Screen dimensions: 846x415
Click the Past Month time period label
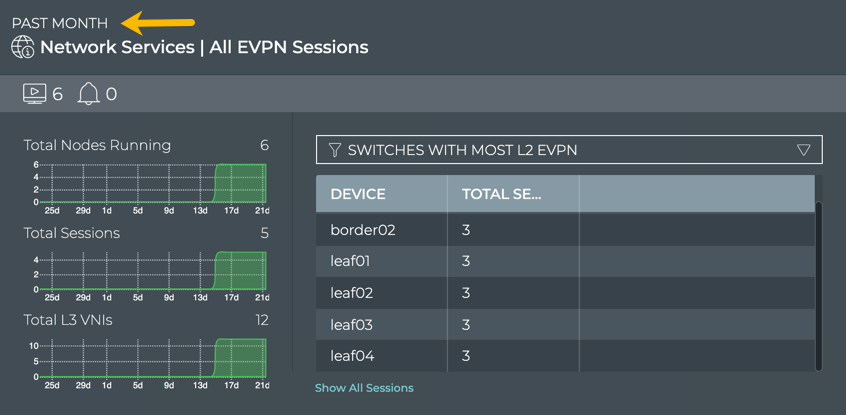coord(60,23)
